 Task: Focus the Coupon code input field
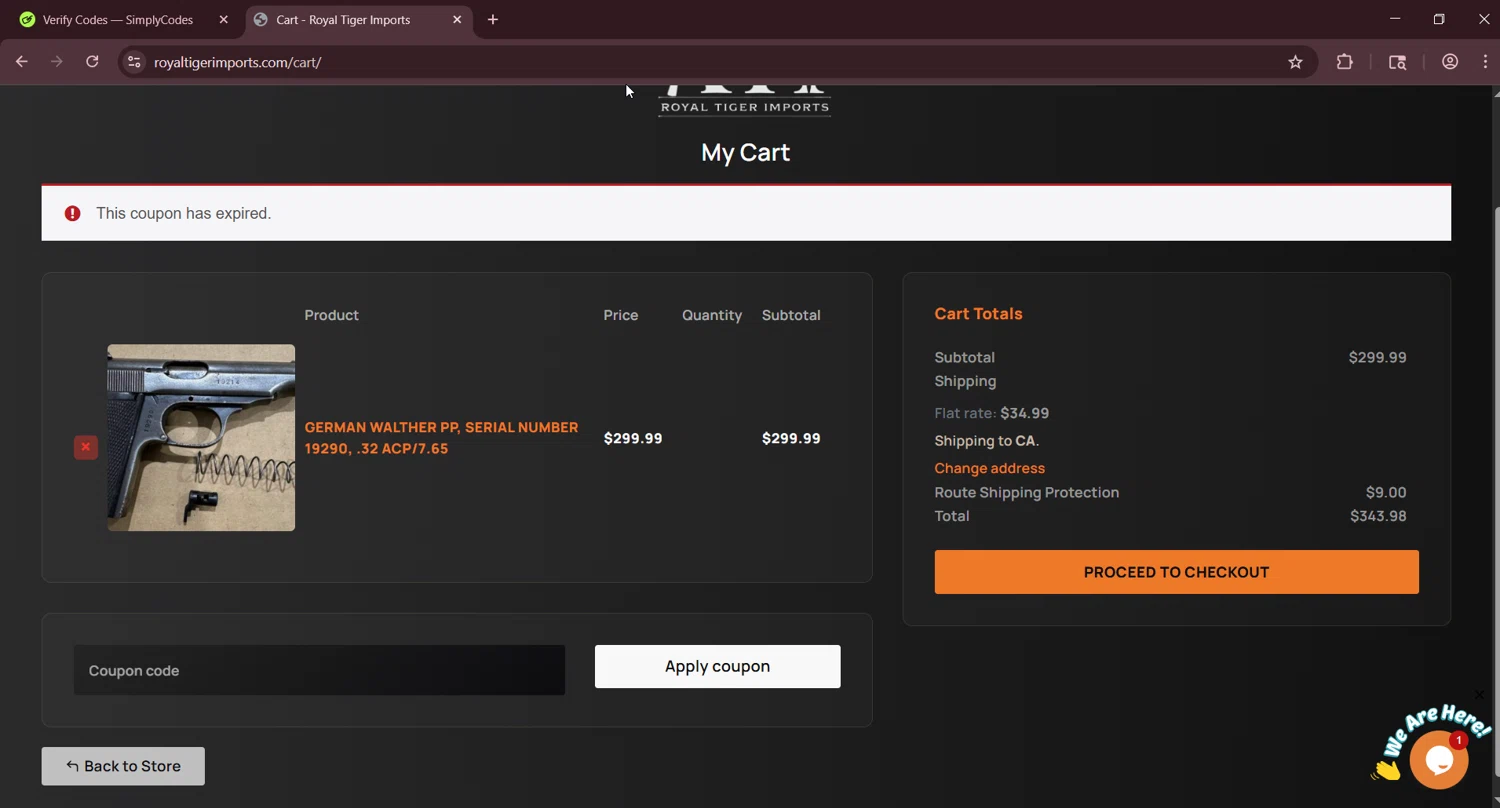coord(319,670)
